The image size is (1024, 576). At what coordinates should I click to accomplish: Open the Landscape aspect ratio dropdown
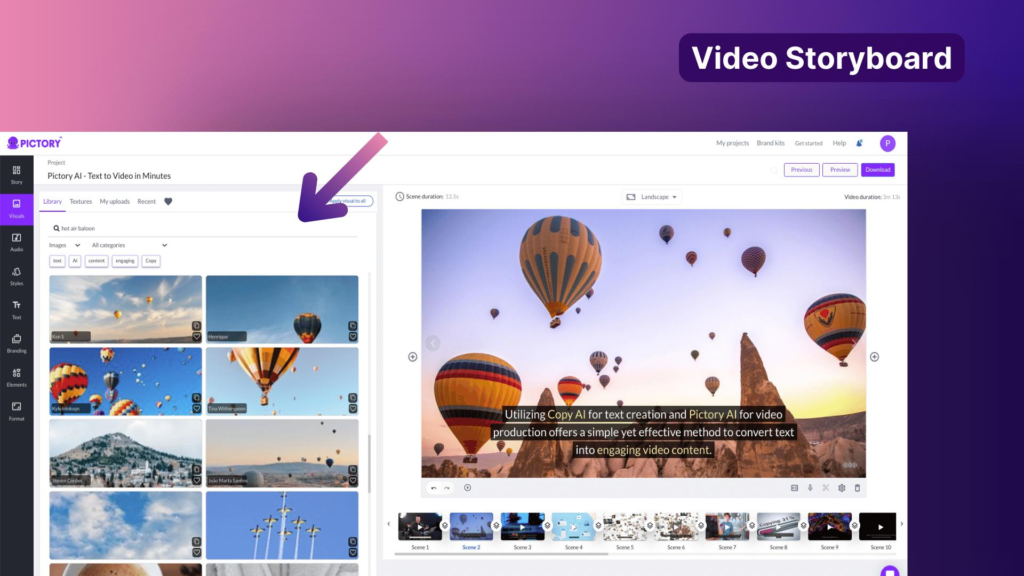coord(651,197)
